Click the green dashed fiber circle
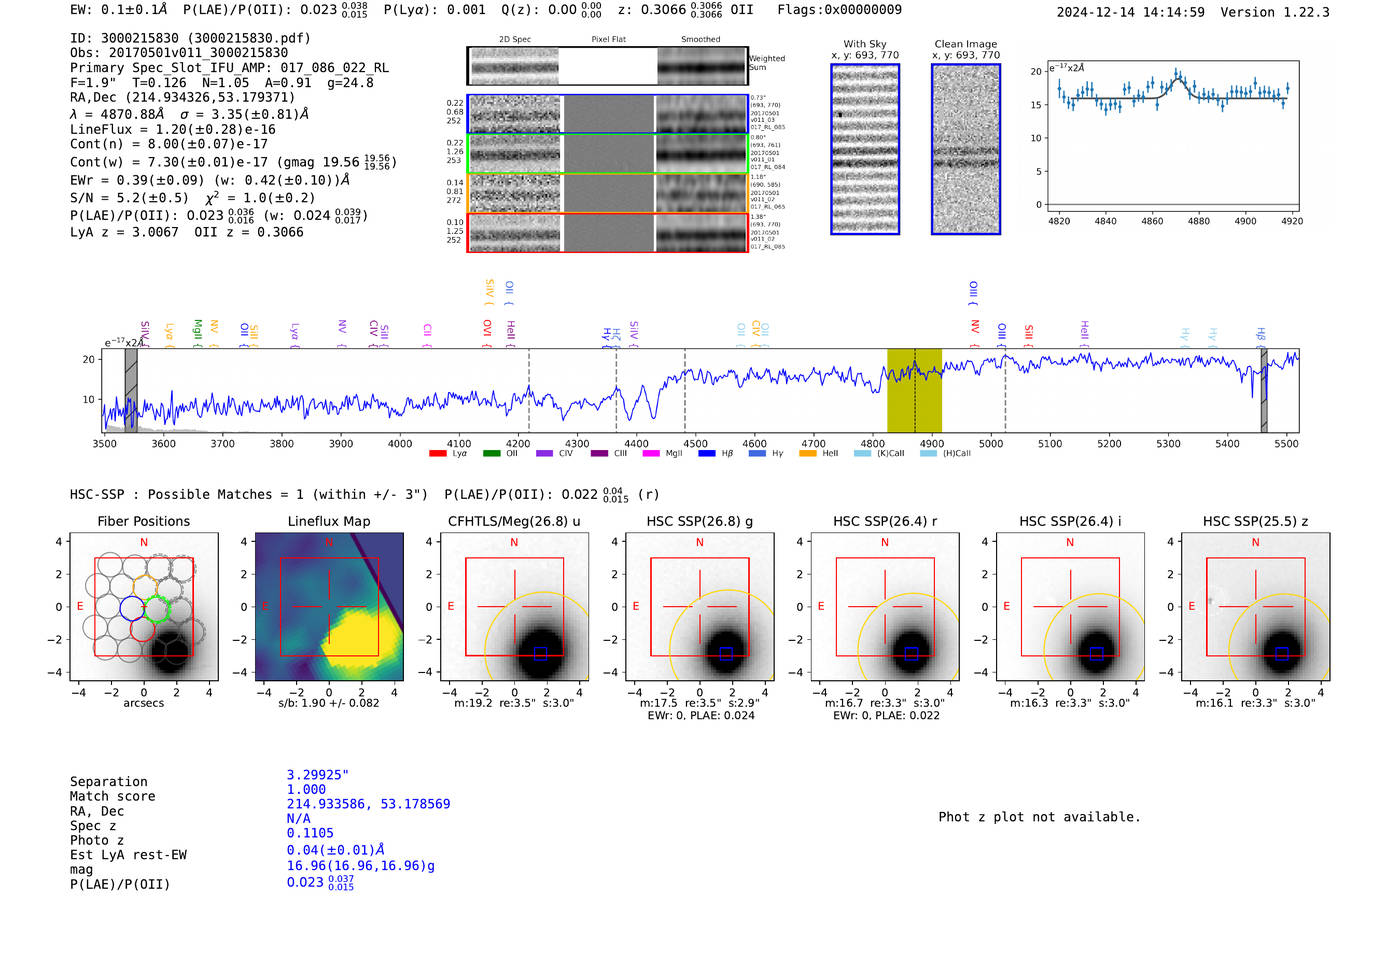Image resolution: width=1400 pixels, height=953 pixels. pyautogui.click(x=156, y=608)
